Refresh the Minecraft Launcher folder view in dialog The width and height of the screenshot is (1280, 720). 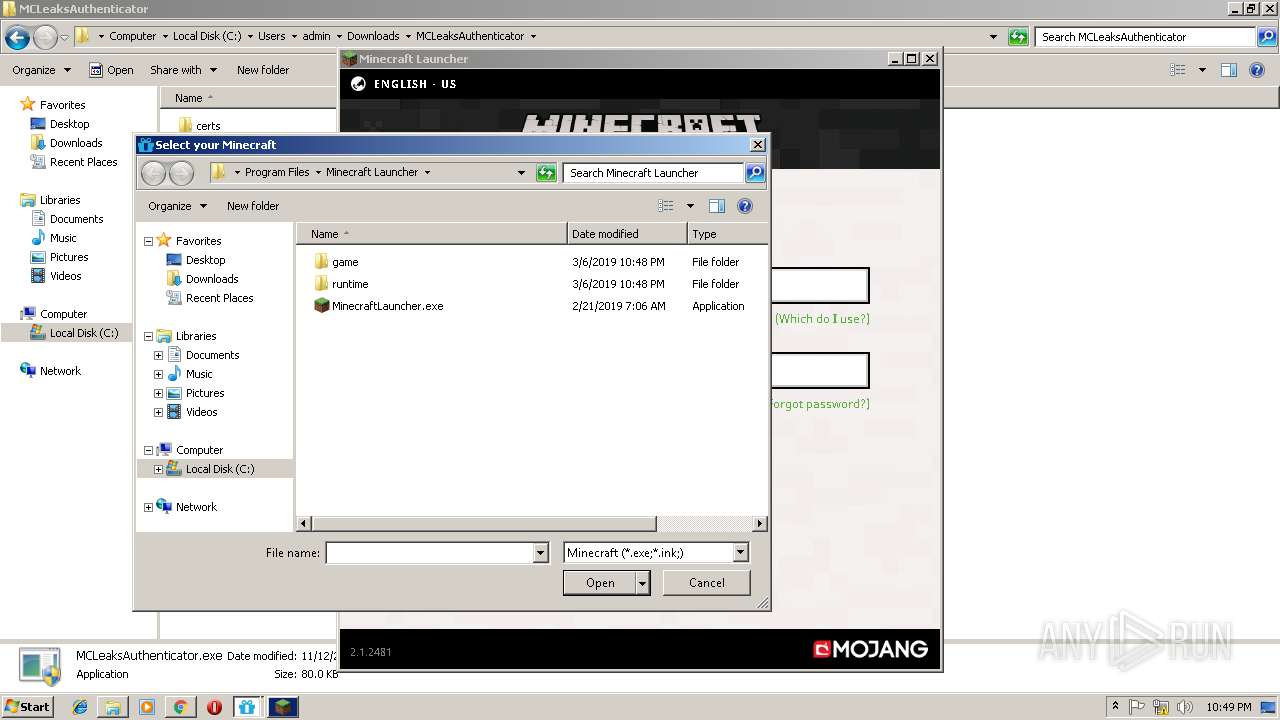coord(546,173)
